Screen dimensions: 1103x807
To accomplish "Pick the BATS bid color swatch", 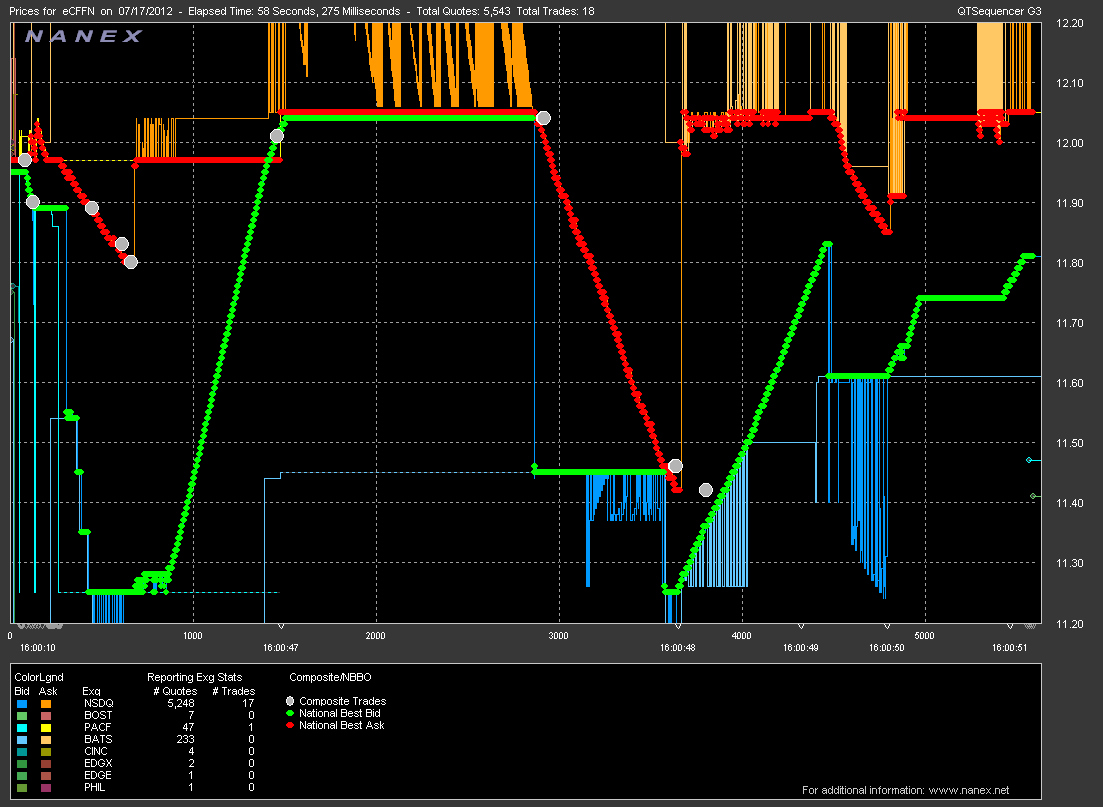I will coord(22,739).
